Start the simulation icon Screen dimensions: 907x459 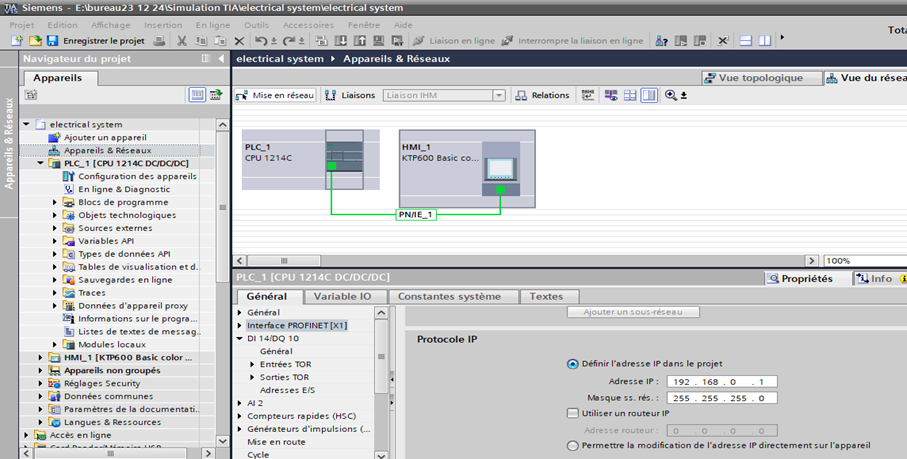point(378,41)
